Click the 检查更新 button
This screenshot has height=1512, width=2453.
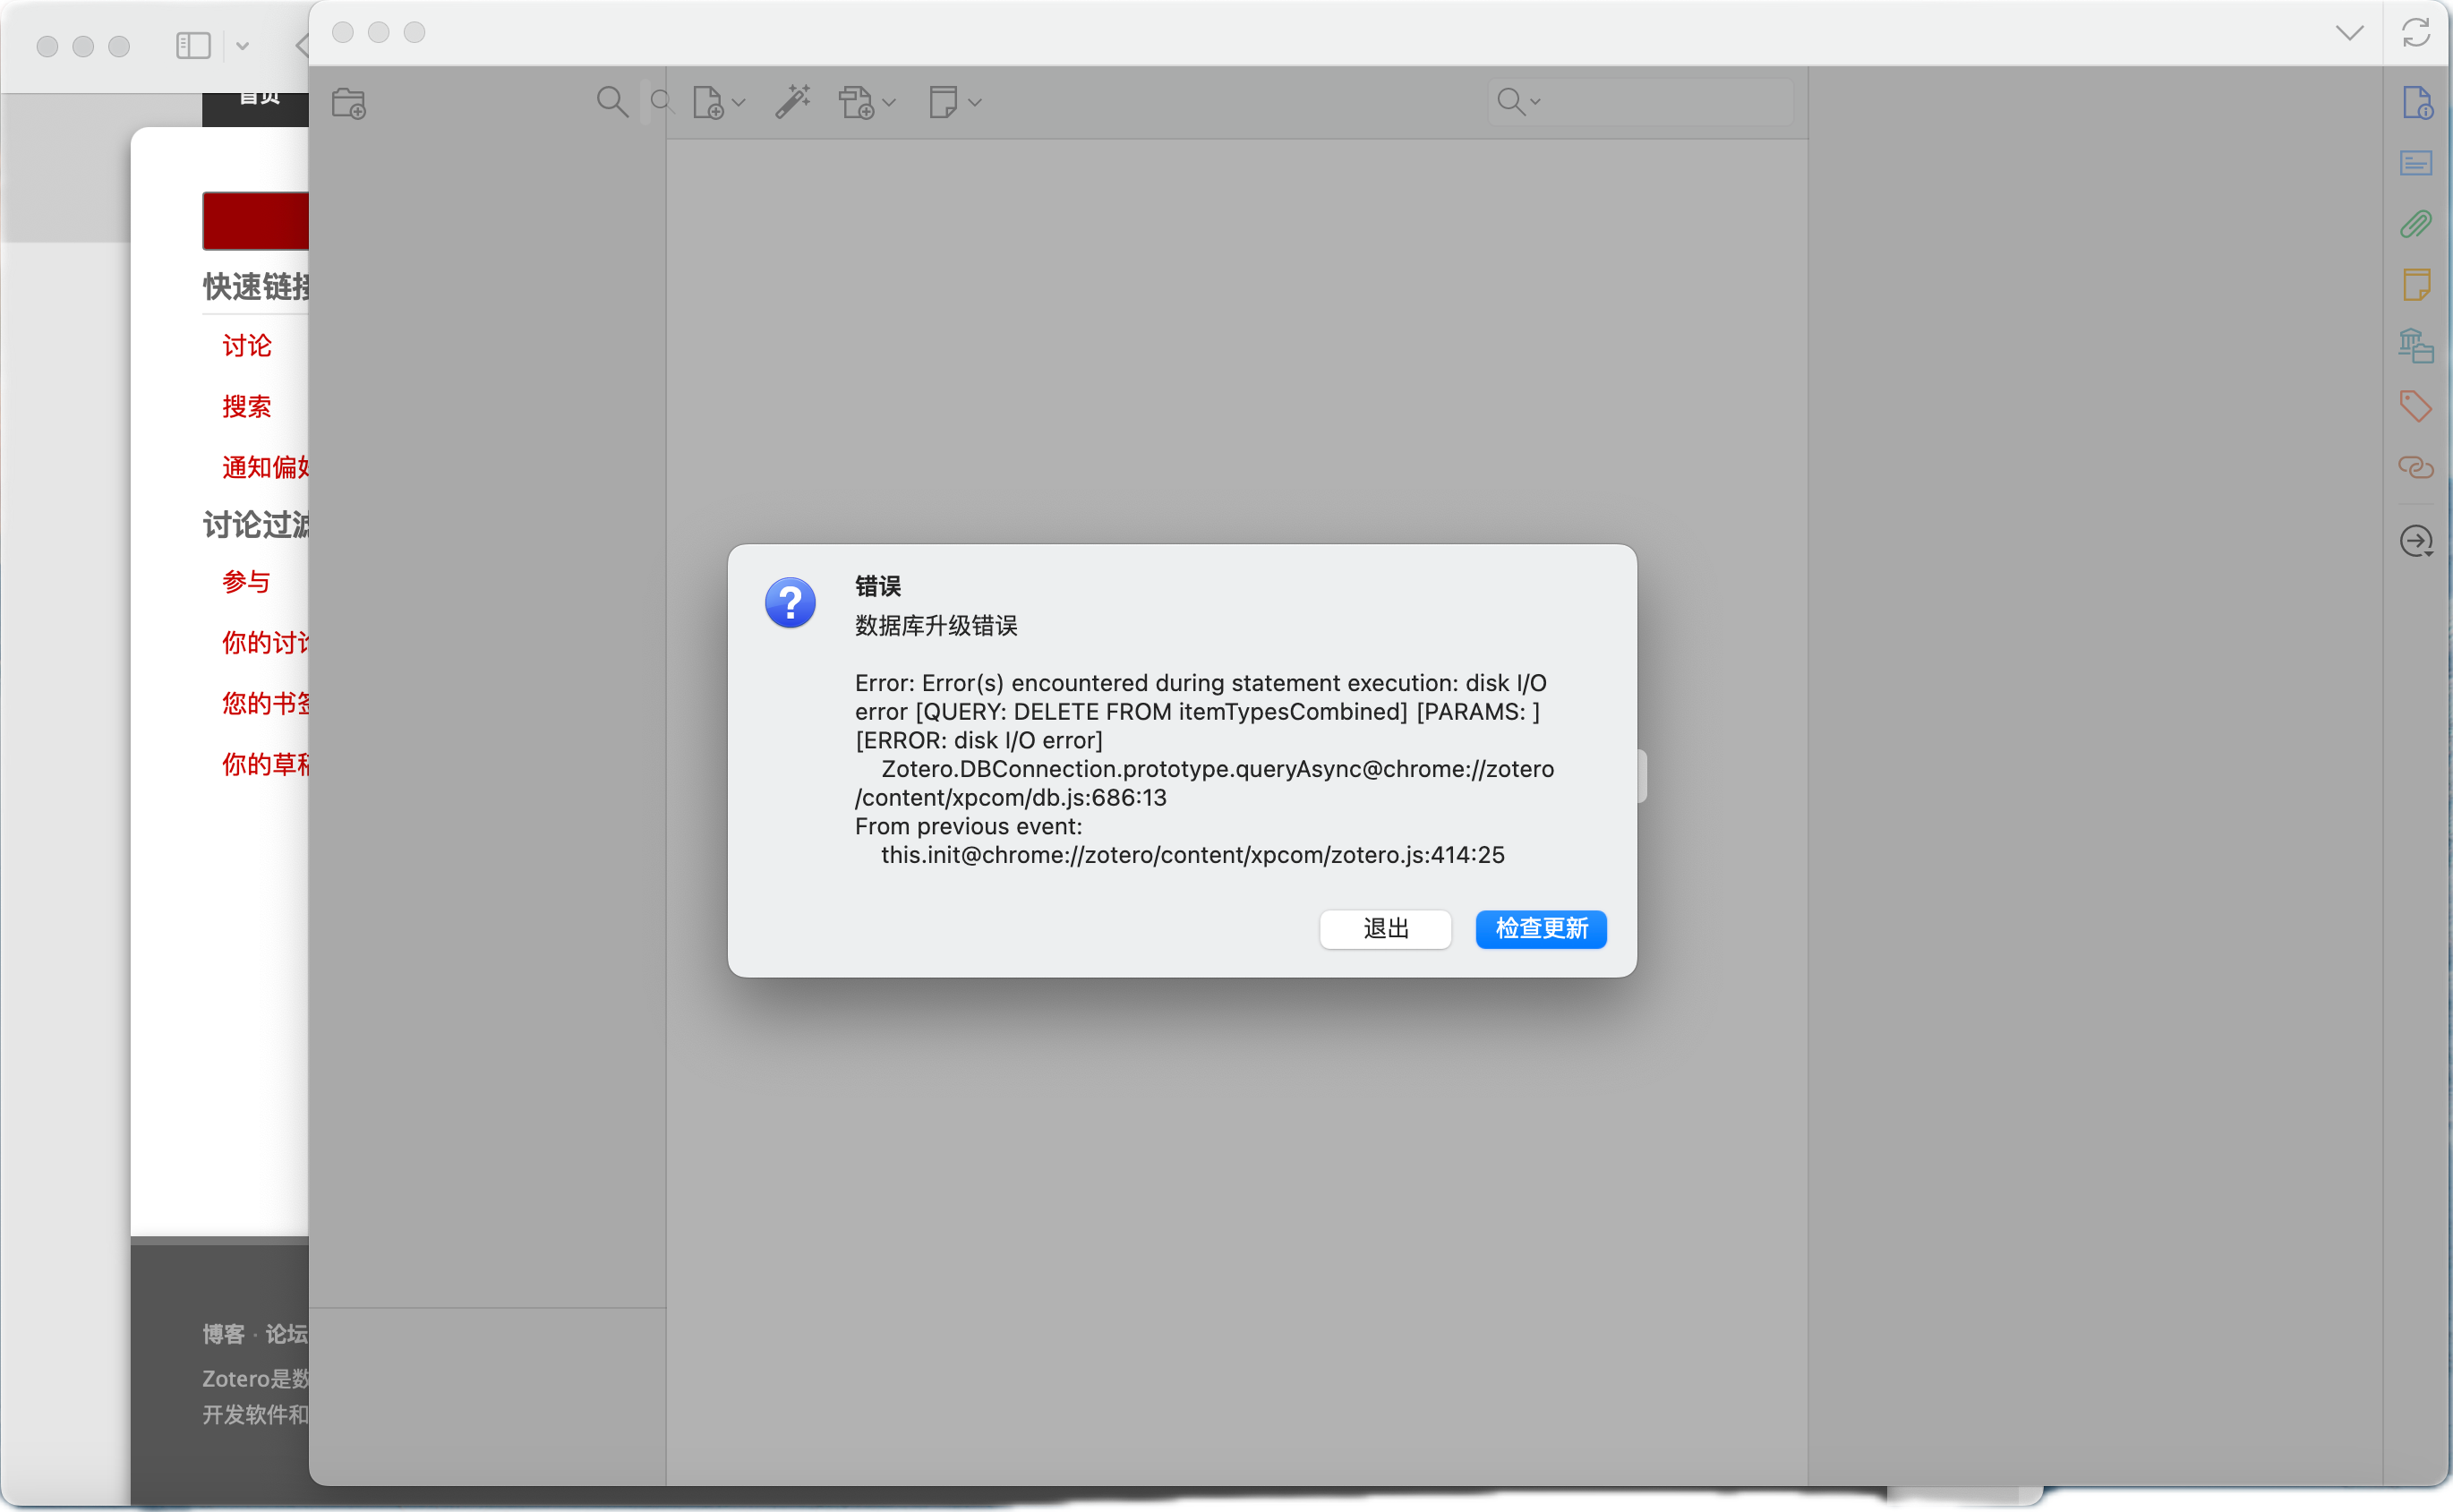coord(1540,929)
